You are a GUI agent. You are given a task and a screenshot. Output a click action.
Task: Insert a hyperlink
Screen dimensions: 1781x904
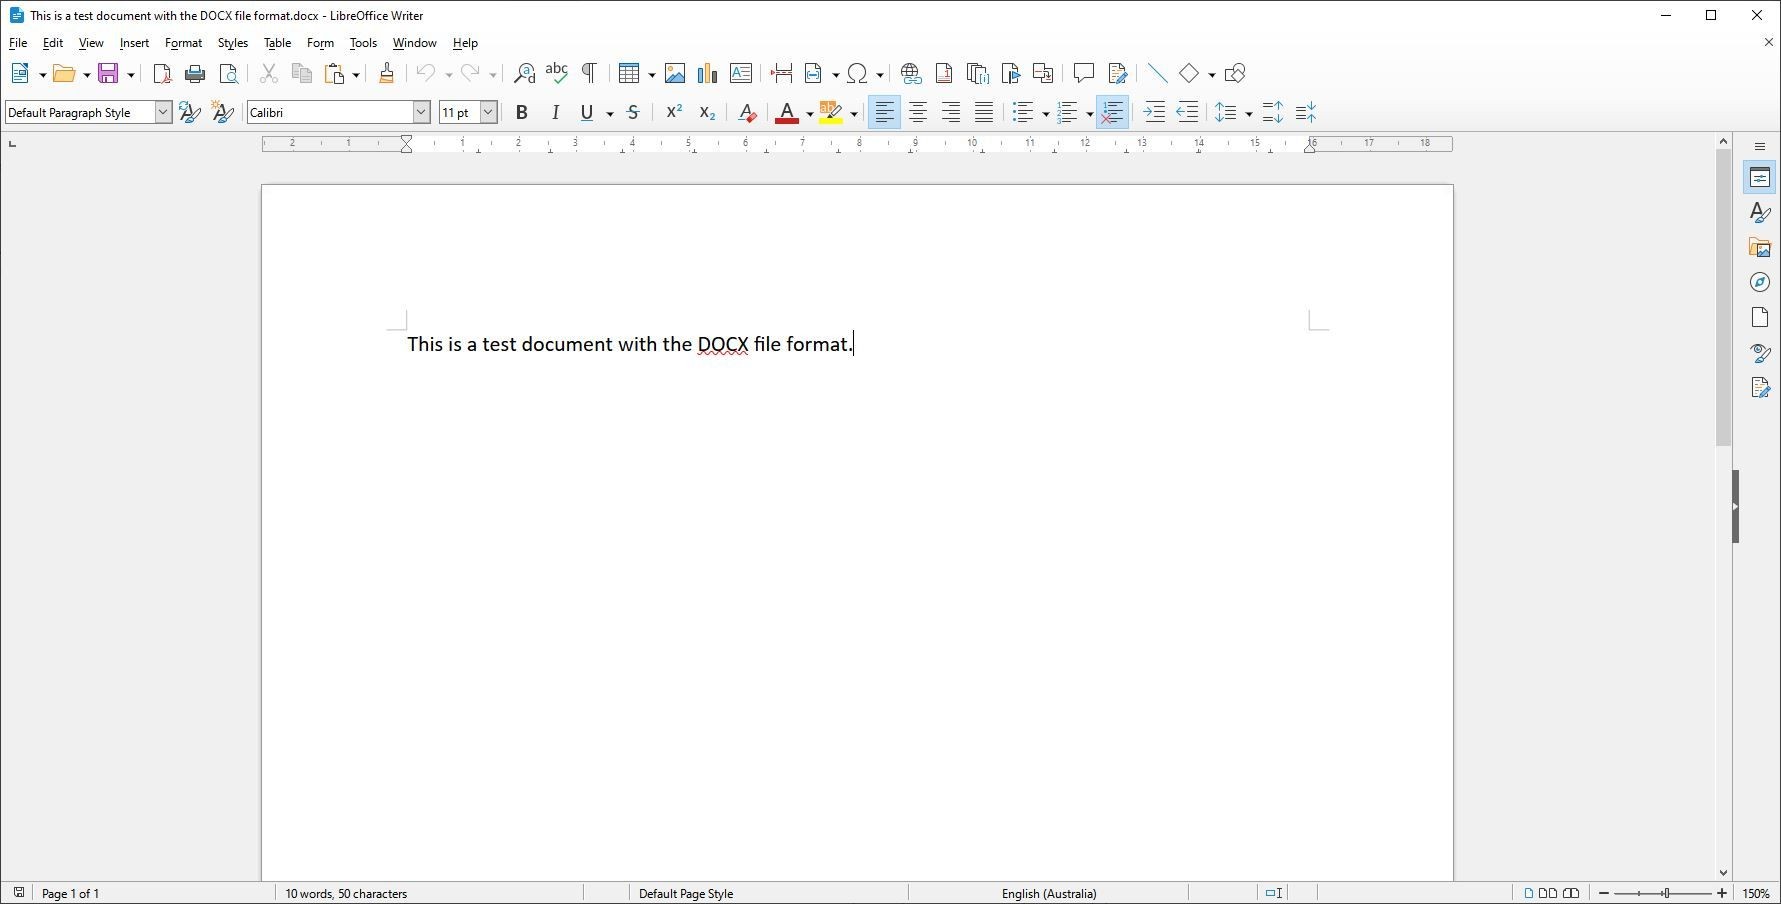(910, 73)
